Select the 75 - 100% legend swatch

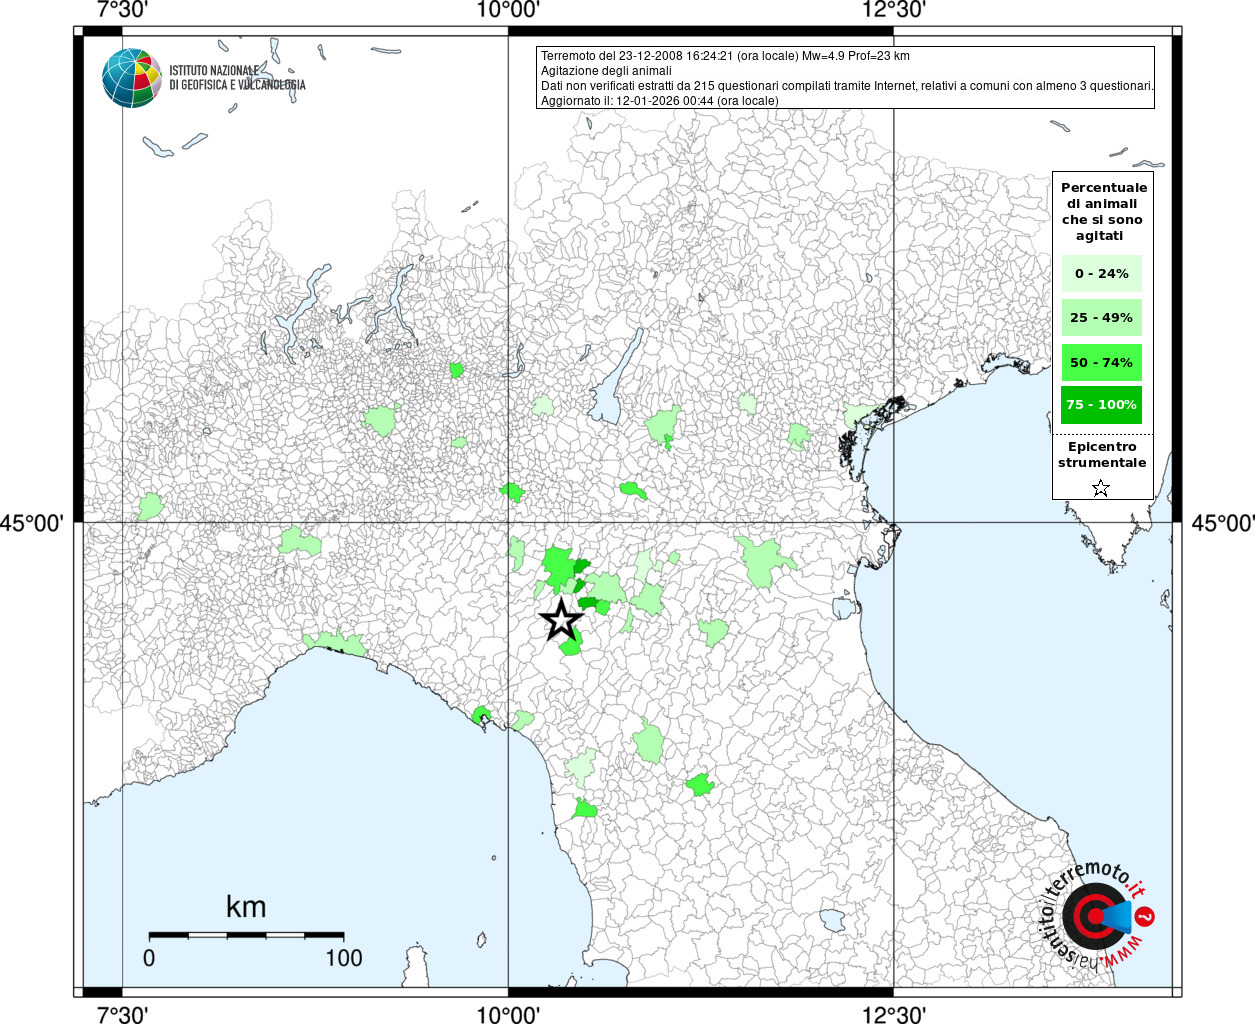point(1102,405)
